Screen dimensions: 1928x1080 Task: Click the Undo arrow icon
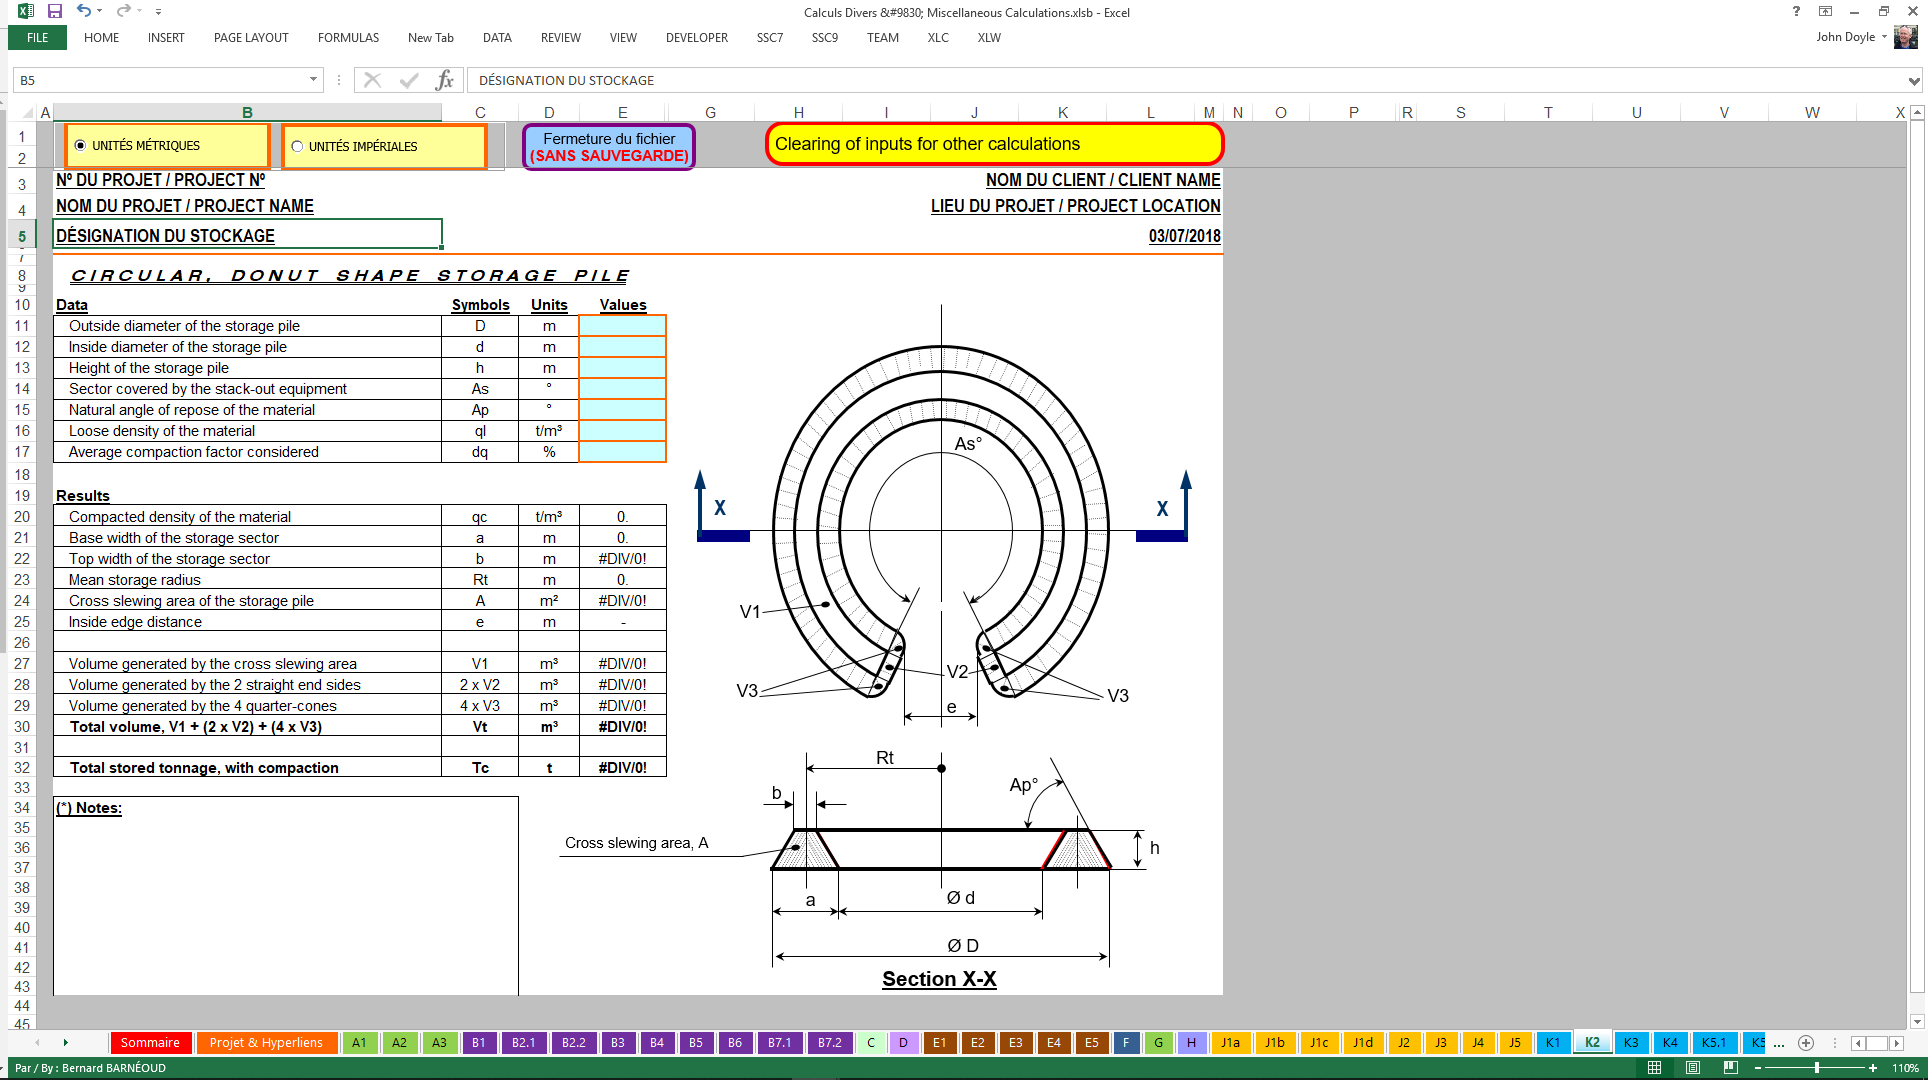[x=84, y=11]
